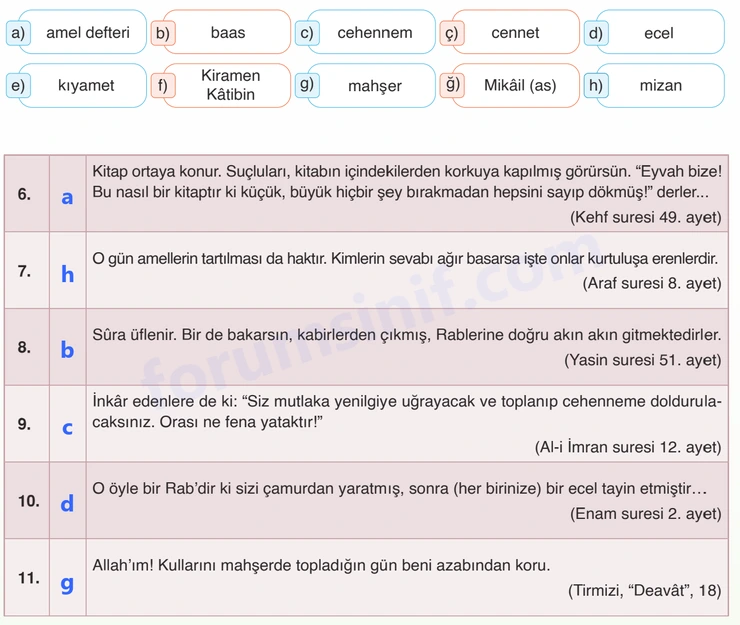Click the answer 'g' in row 11

click(67, 584)
